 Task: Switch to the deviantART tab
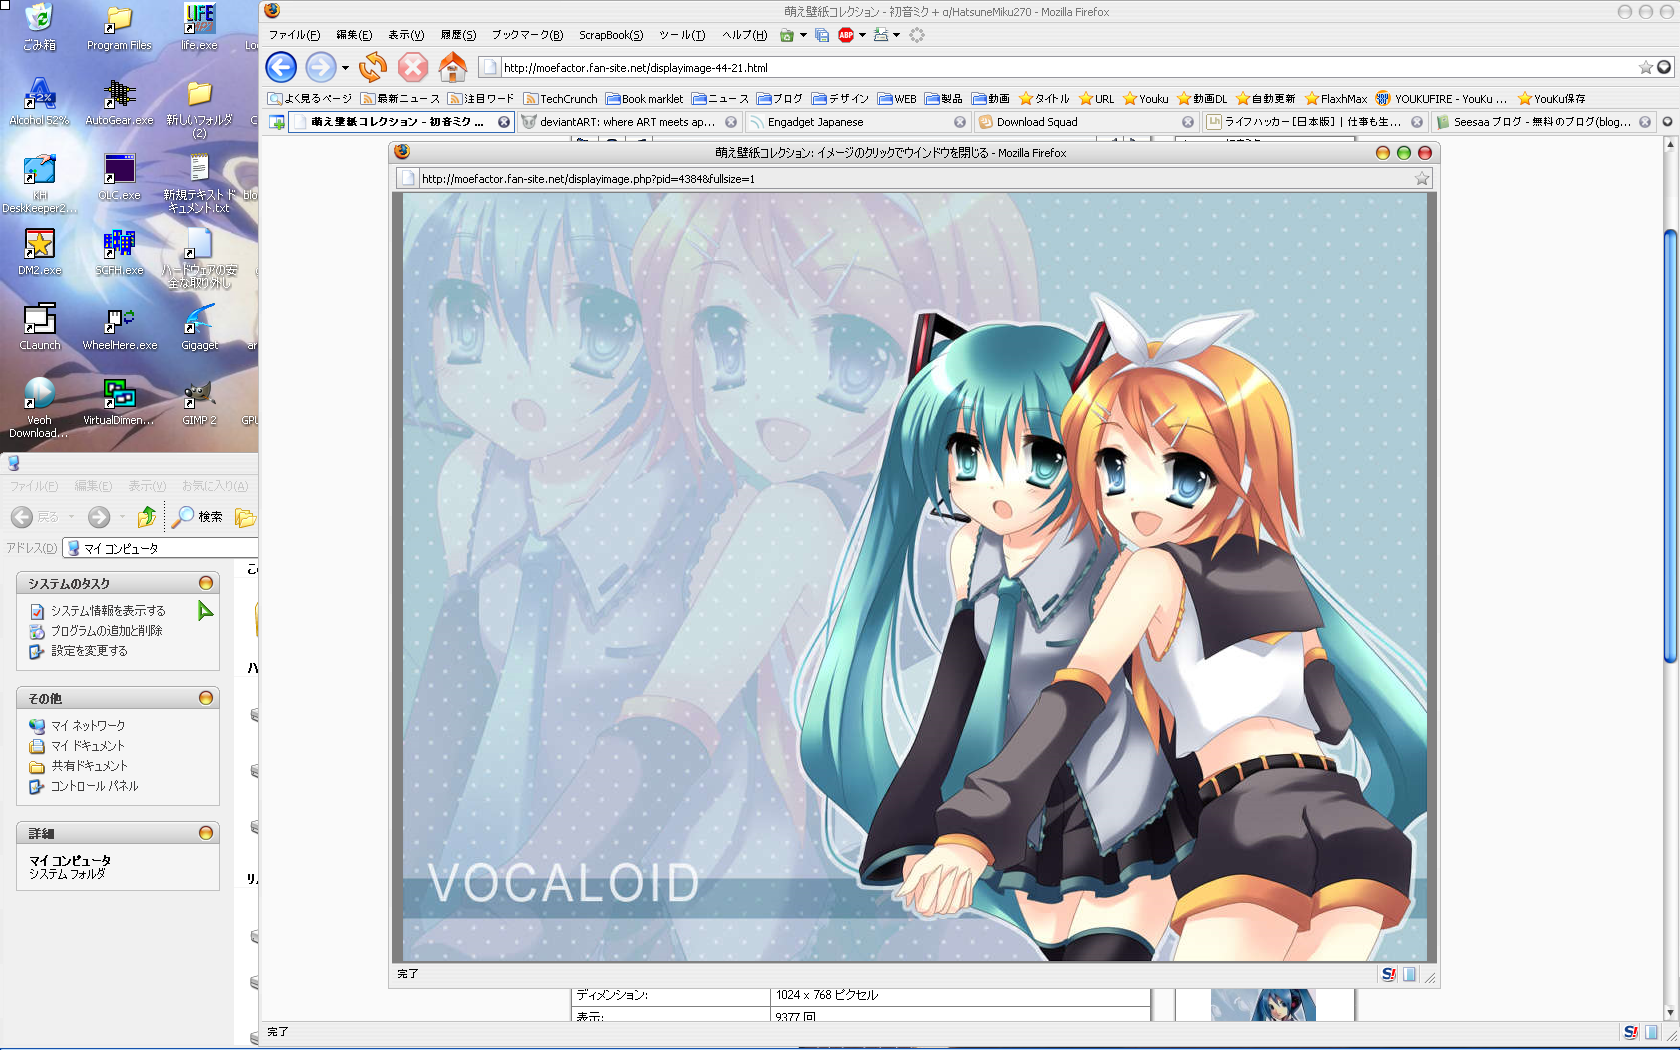tap(627, 122)
